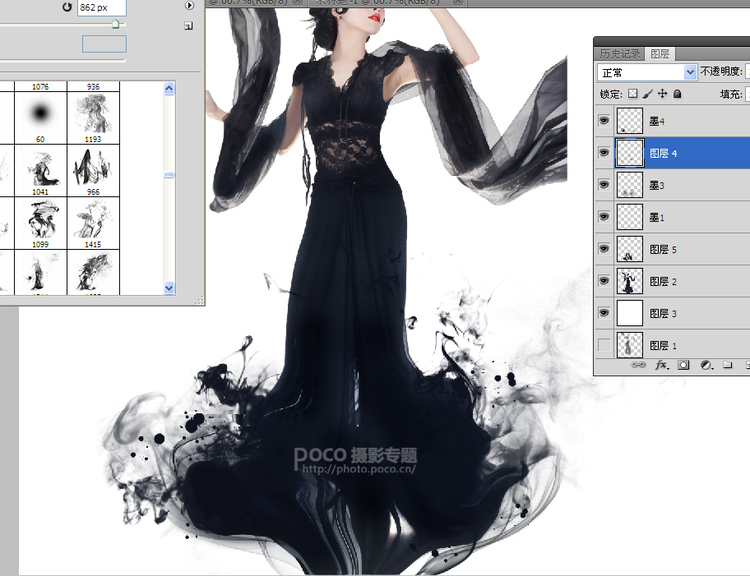Image resolution: width=750 pixels, height=576 pixels.
Task: Click the hardness slider track below the empty field
Action: 62,61
